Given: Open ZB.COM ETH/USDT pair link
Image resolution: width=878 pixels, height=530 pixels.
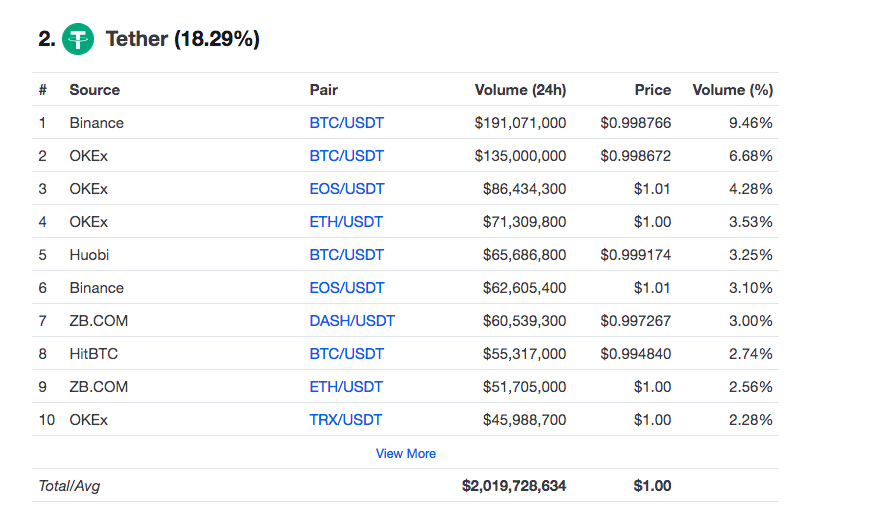Looking at the screenshot, I should [346, 387].
